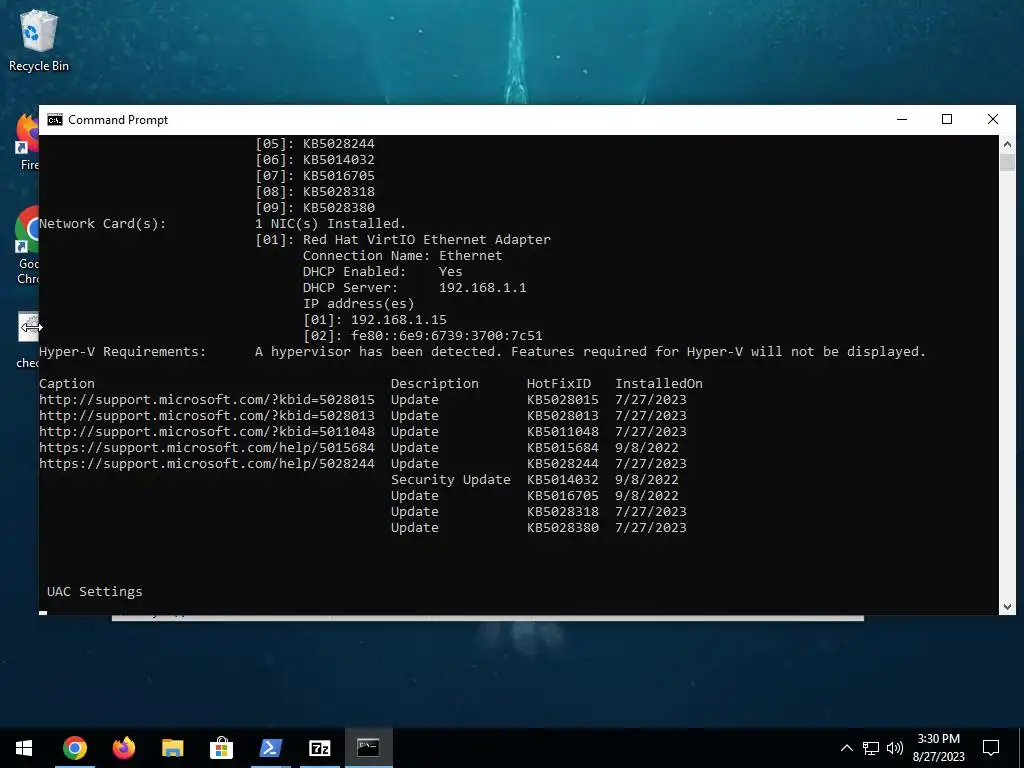
Task: Launch Chrome from the taskbar
Action: (x=74, y=748)
